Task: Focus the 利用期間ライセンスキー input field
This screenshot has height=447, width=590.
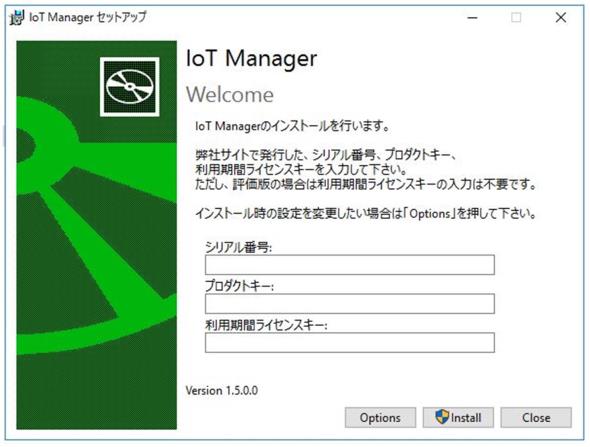Action: 350,342
